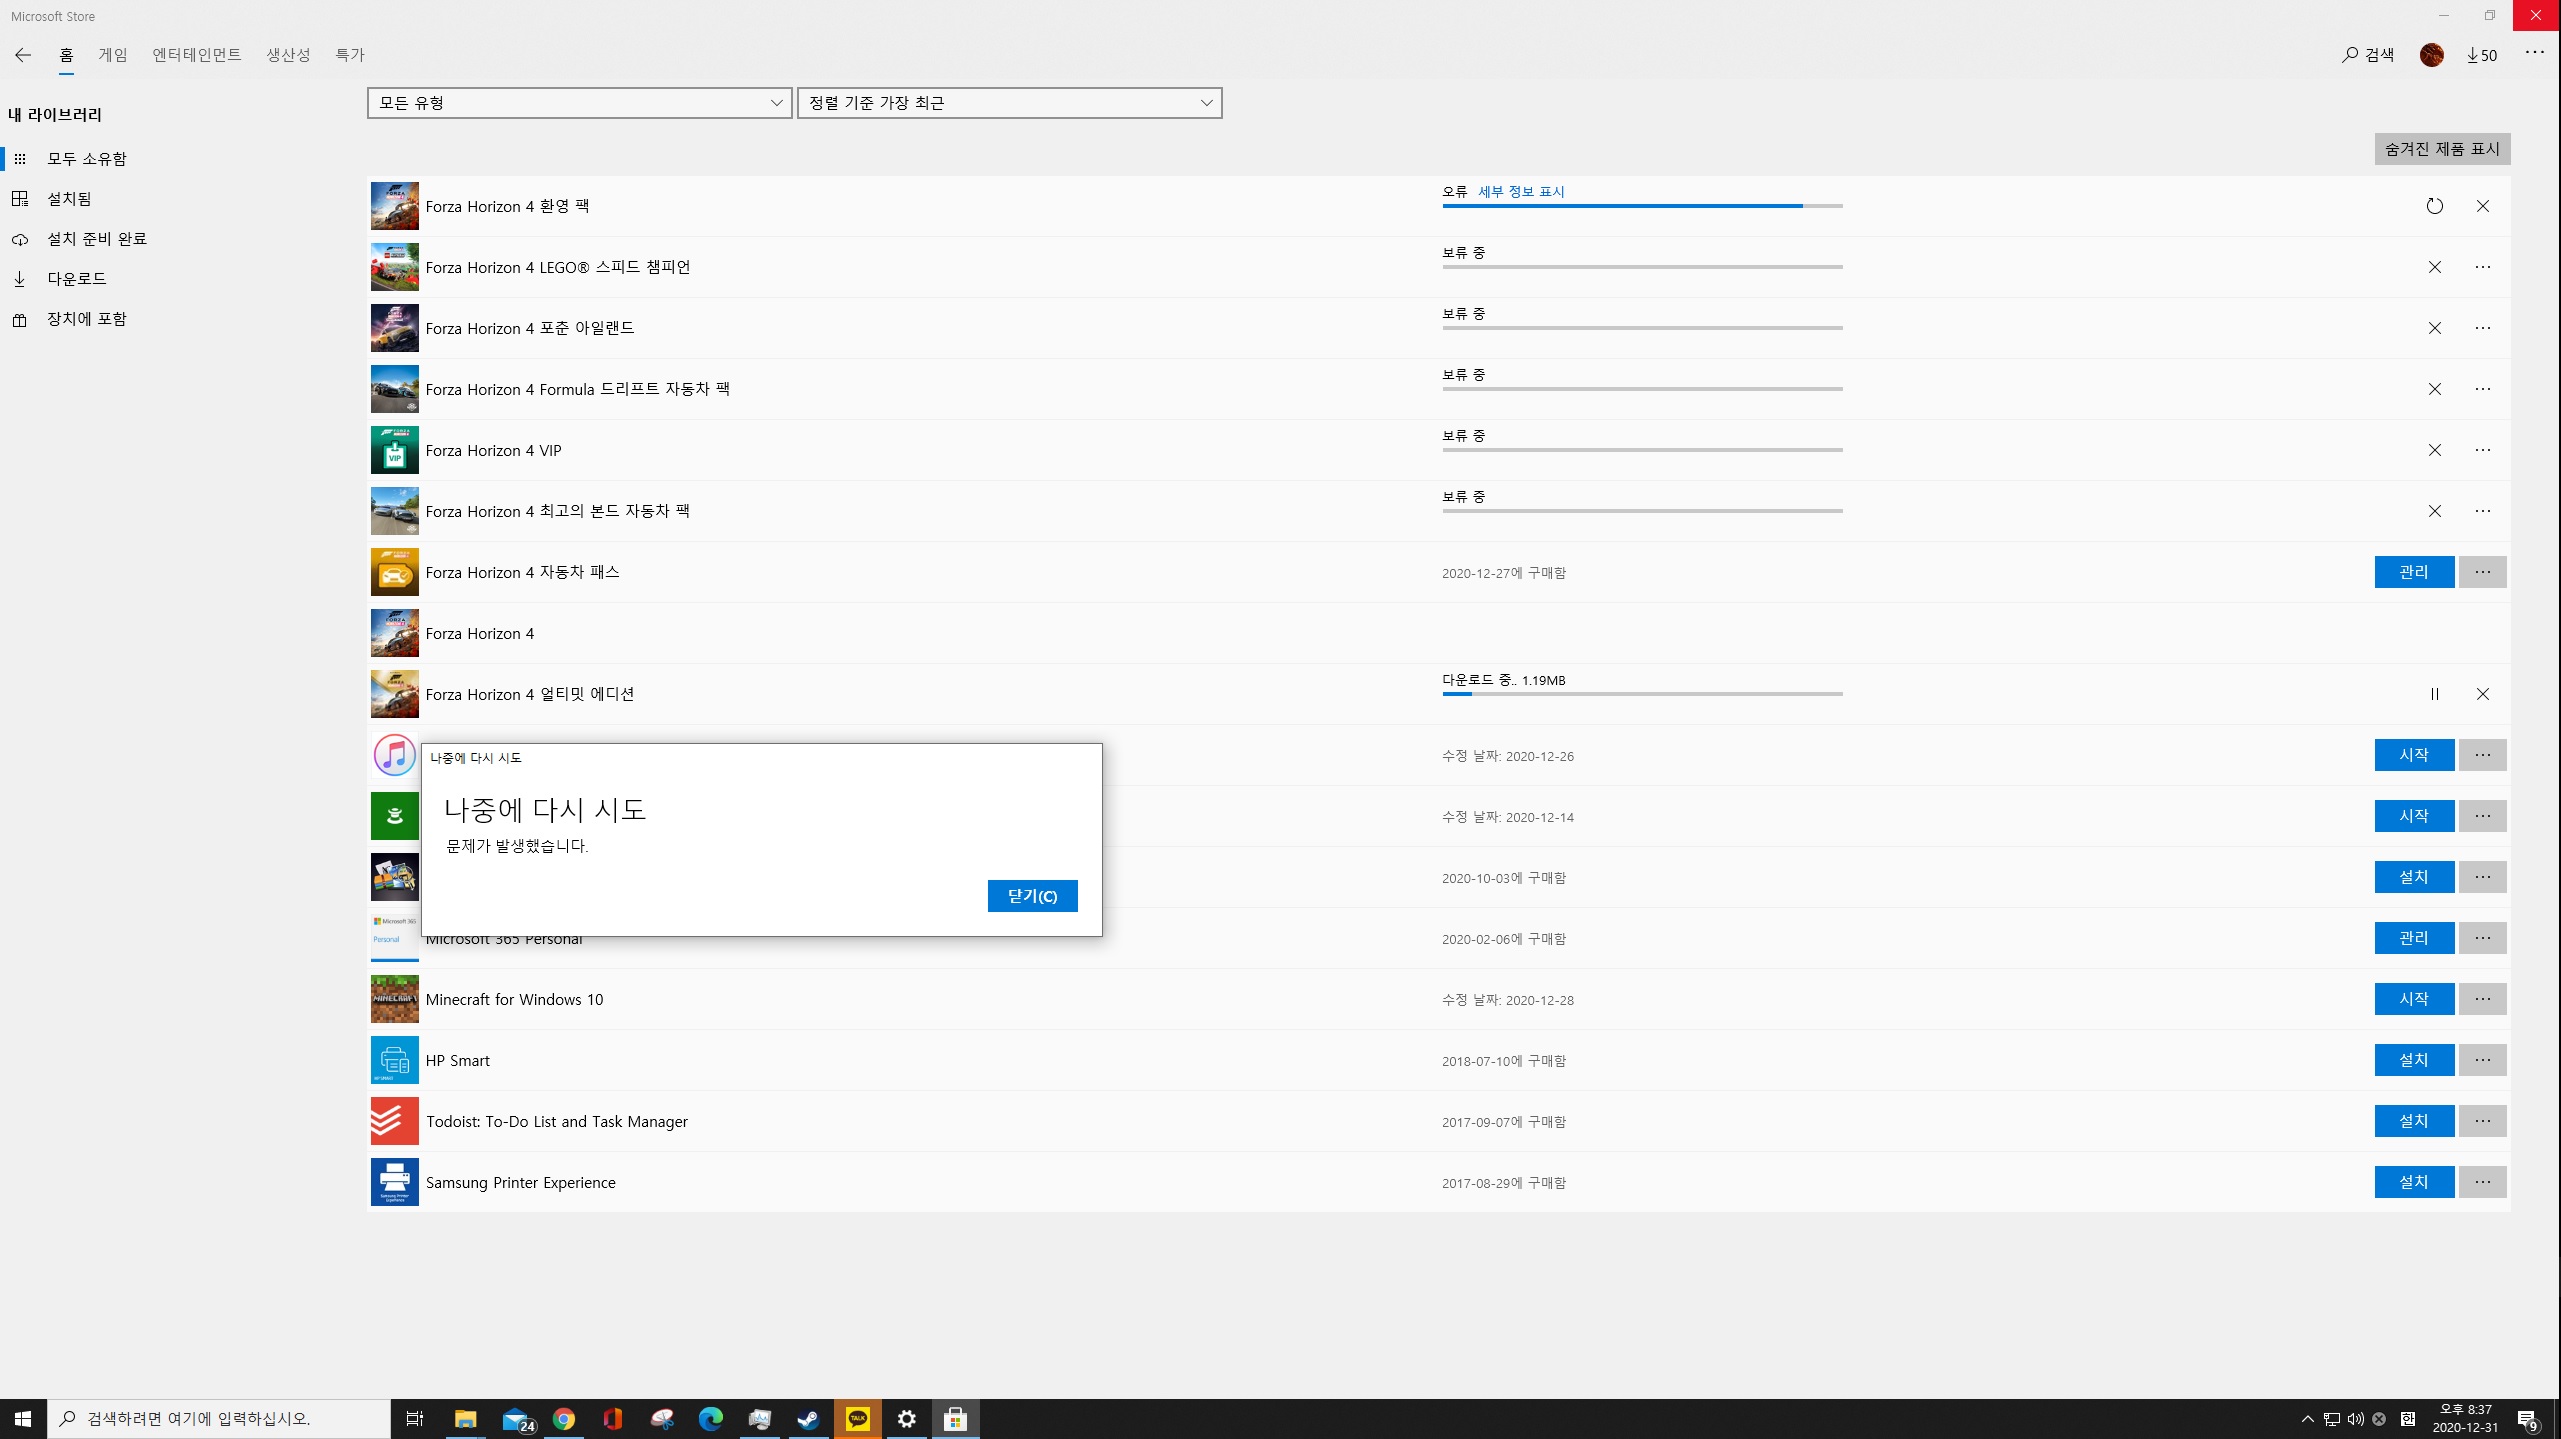Open more options for LEGO 스피드 챔피언 row
The image size is (2561, 1439).
coord(2482,267)
